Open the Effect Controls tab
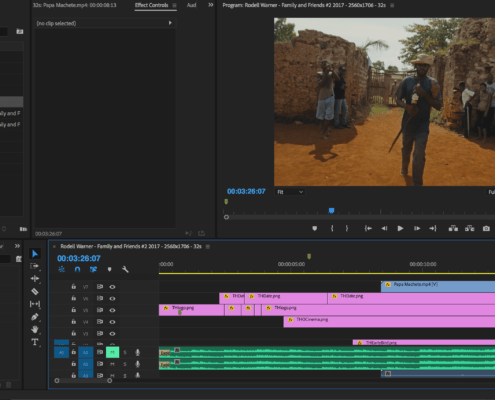This screenshot has width=495, height=400. [152, 5]
